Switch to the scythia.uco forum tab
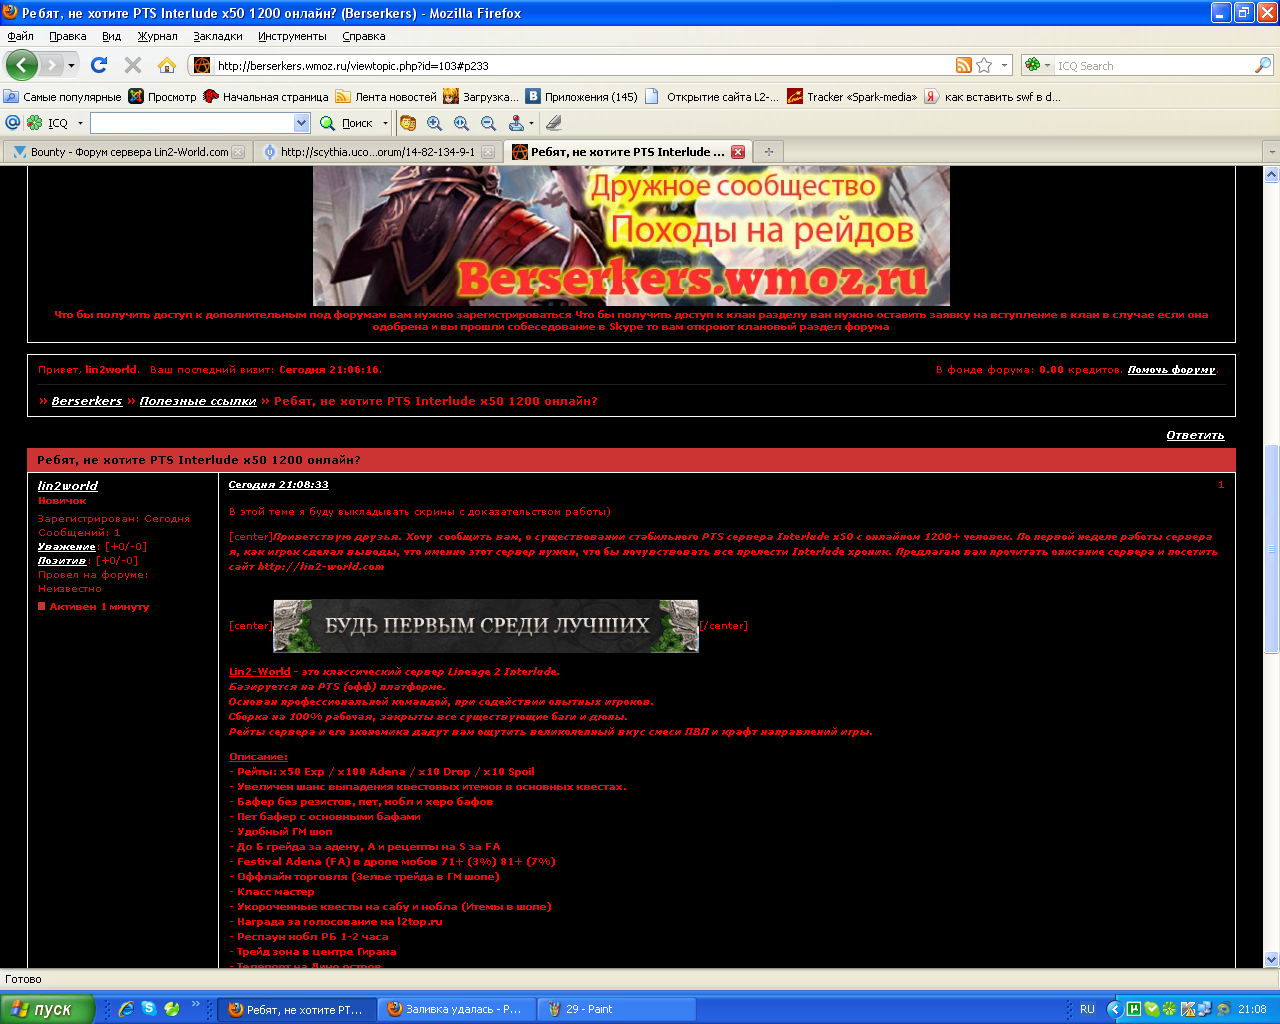This screenshot has height=1024, width=1280. coord(377,152)
